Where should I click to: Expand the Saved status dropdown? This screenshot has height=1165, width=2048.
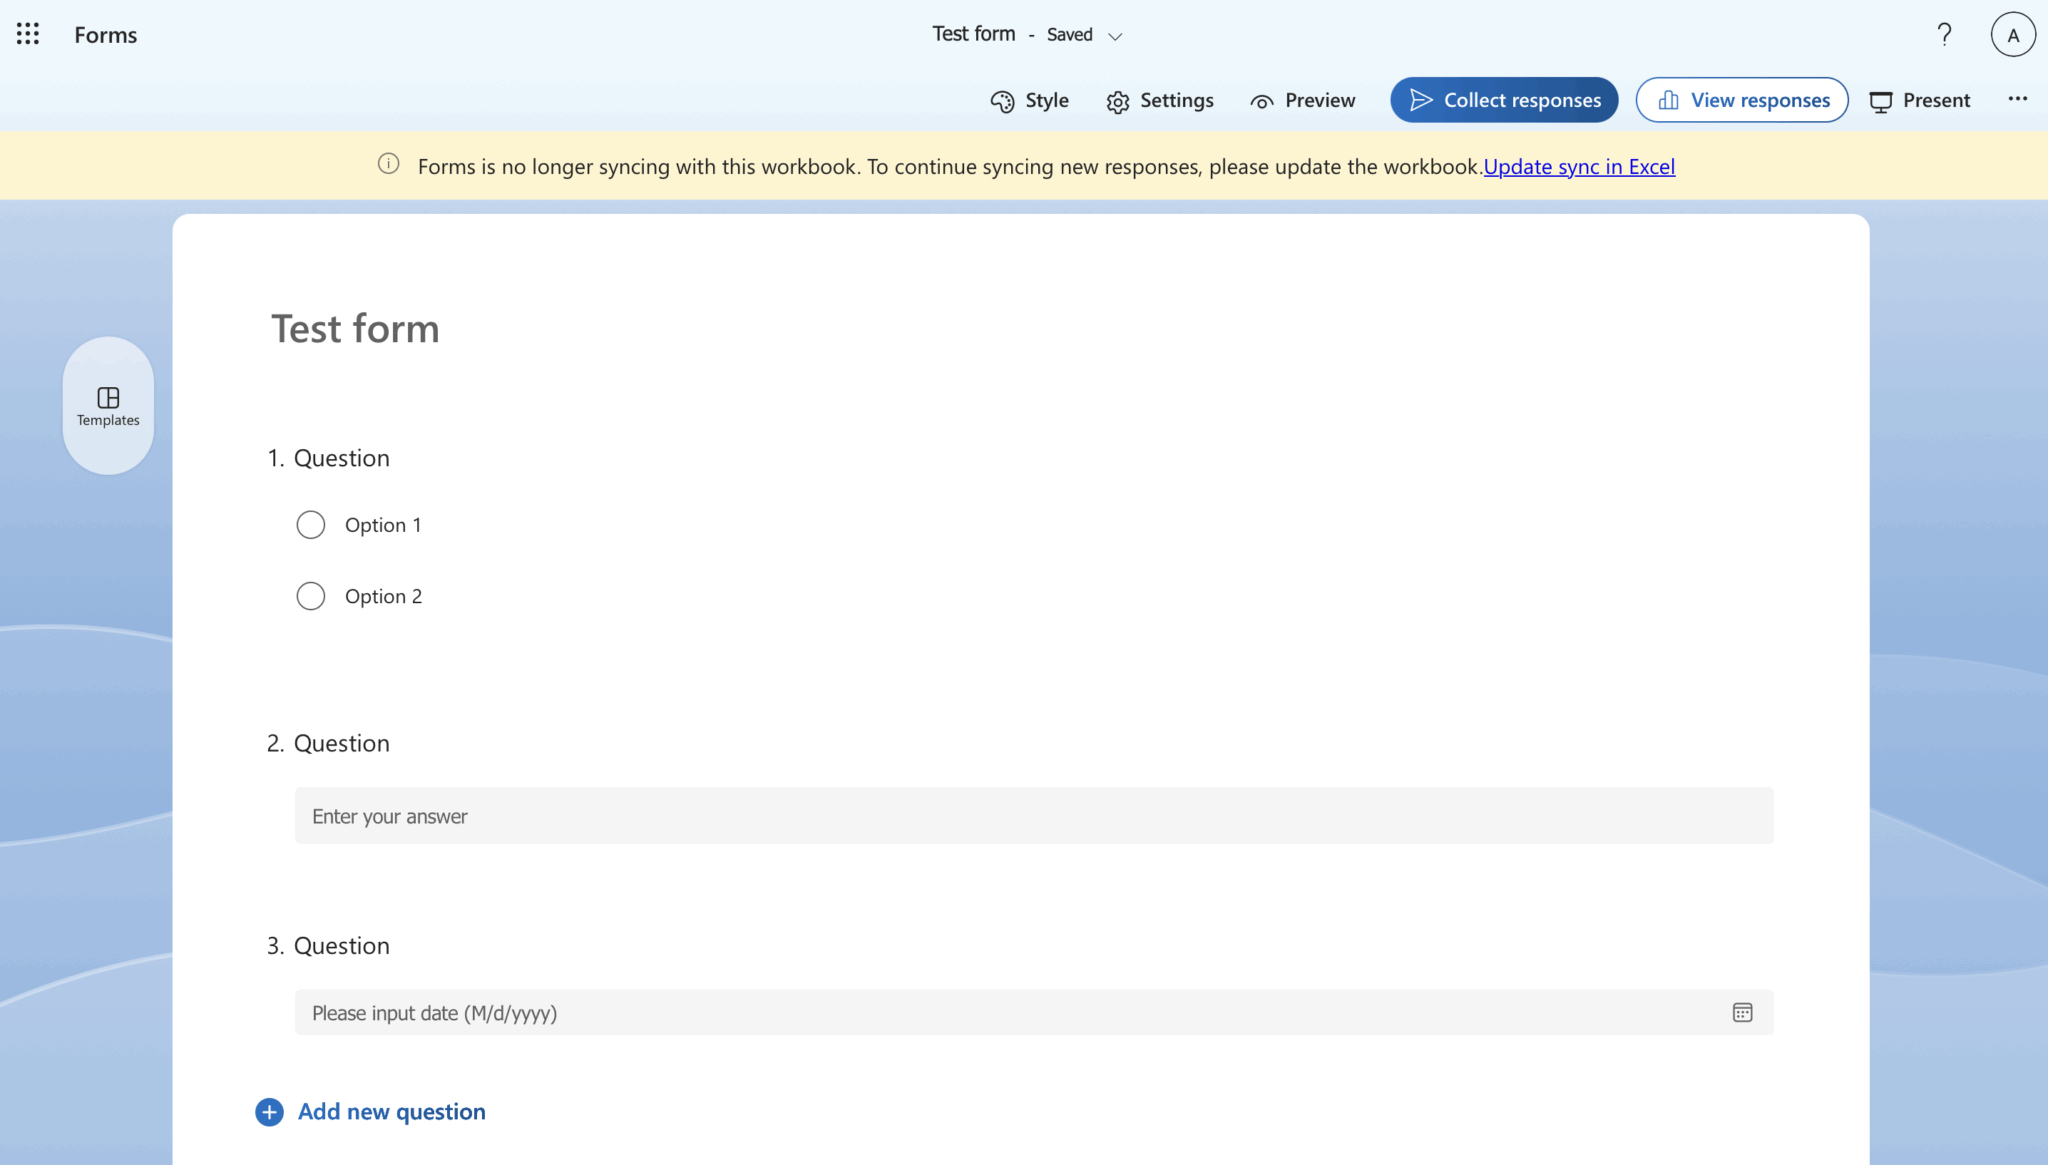[x=1117, y=35]
